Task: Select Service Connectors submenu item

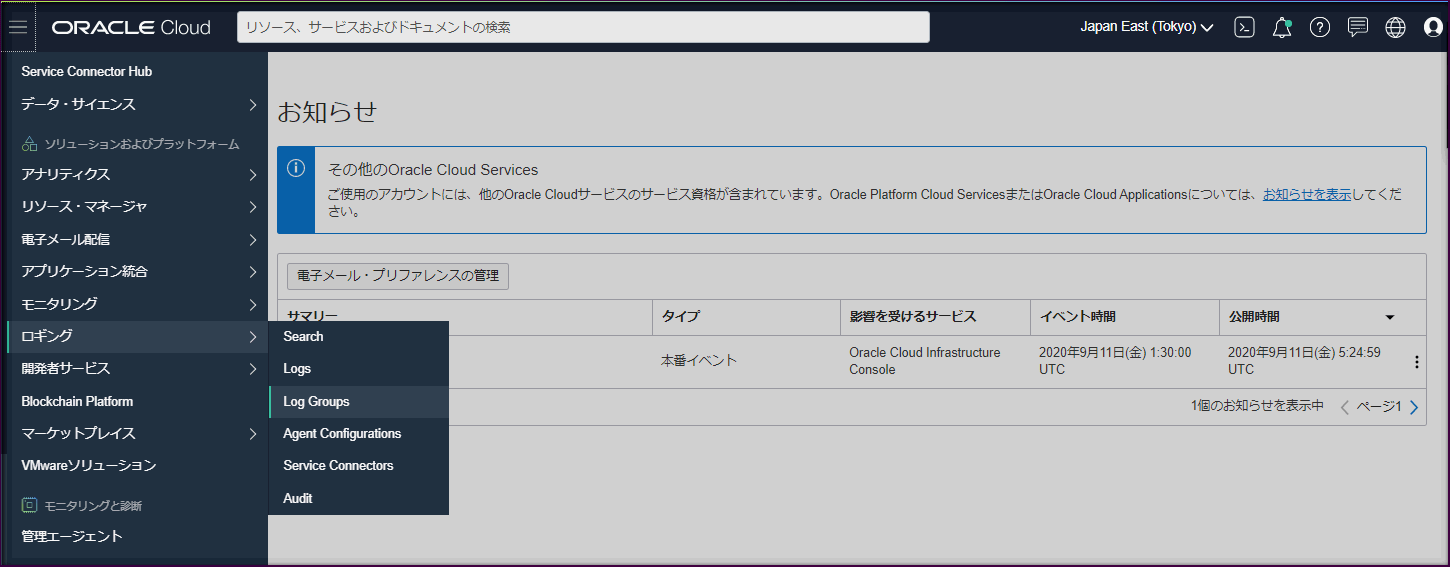Action: click(358, 466)
